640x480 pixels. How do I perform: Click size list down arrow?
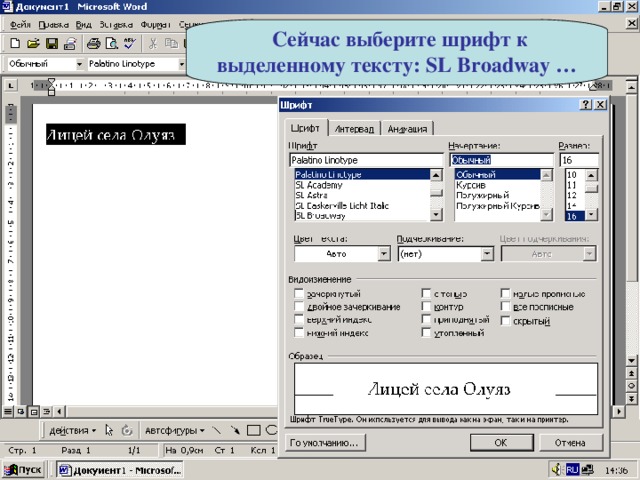click(x=591, y=215)
